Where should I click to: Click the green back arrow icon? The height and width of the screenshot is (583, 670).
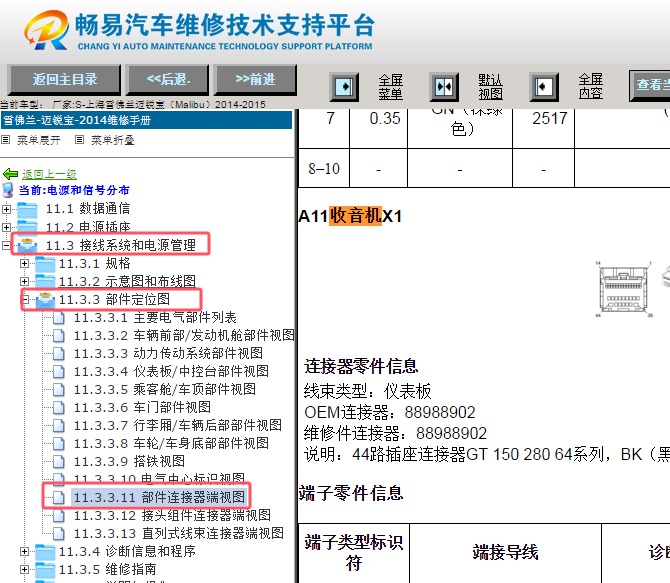point(10,174)
